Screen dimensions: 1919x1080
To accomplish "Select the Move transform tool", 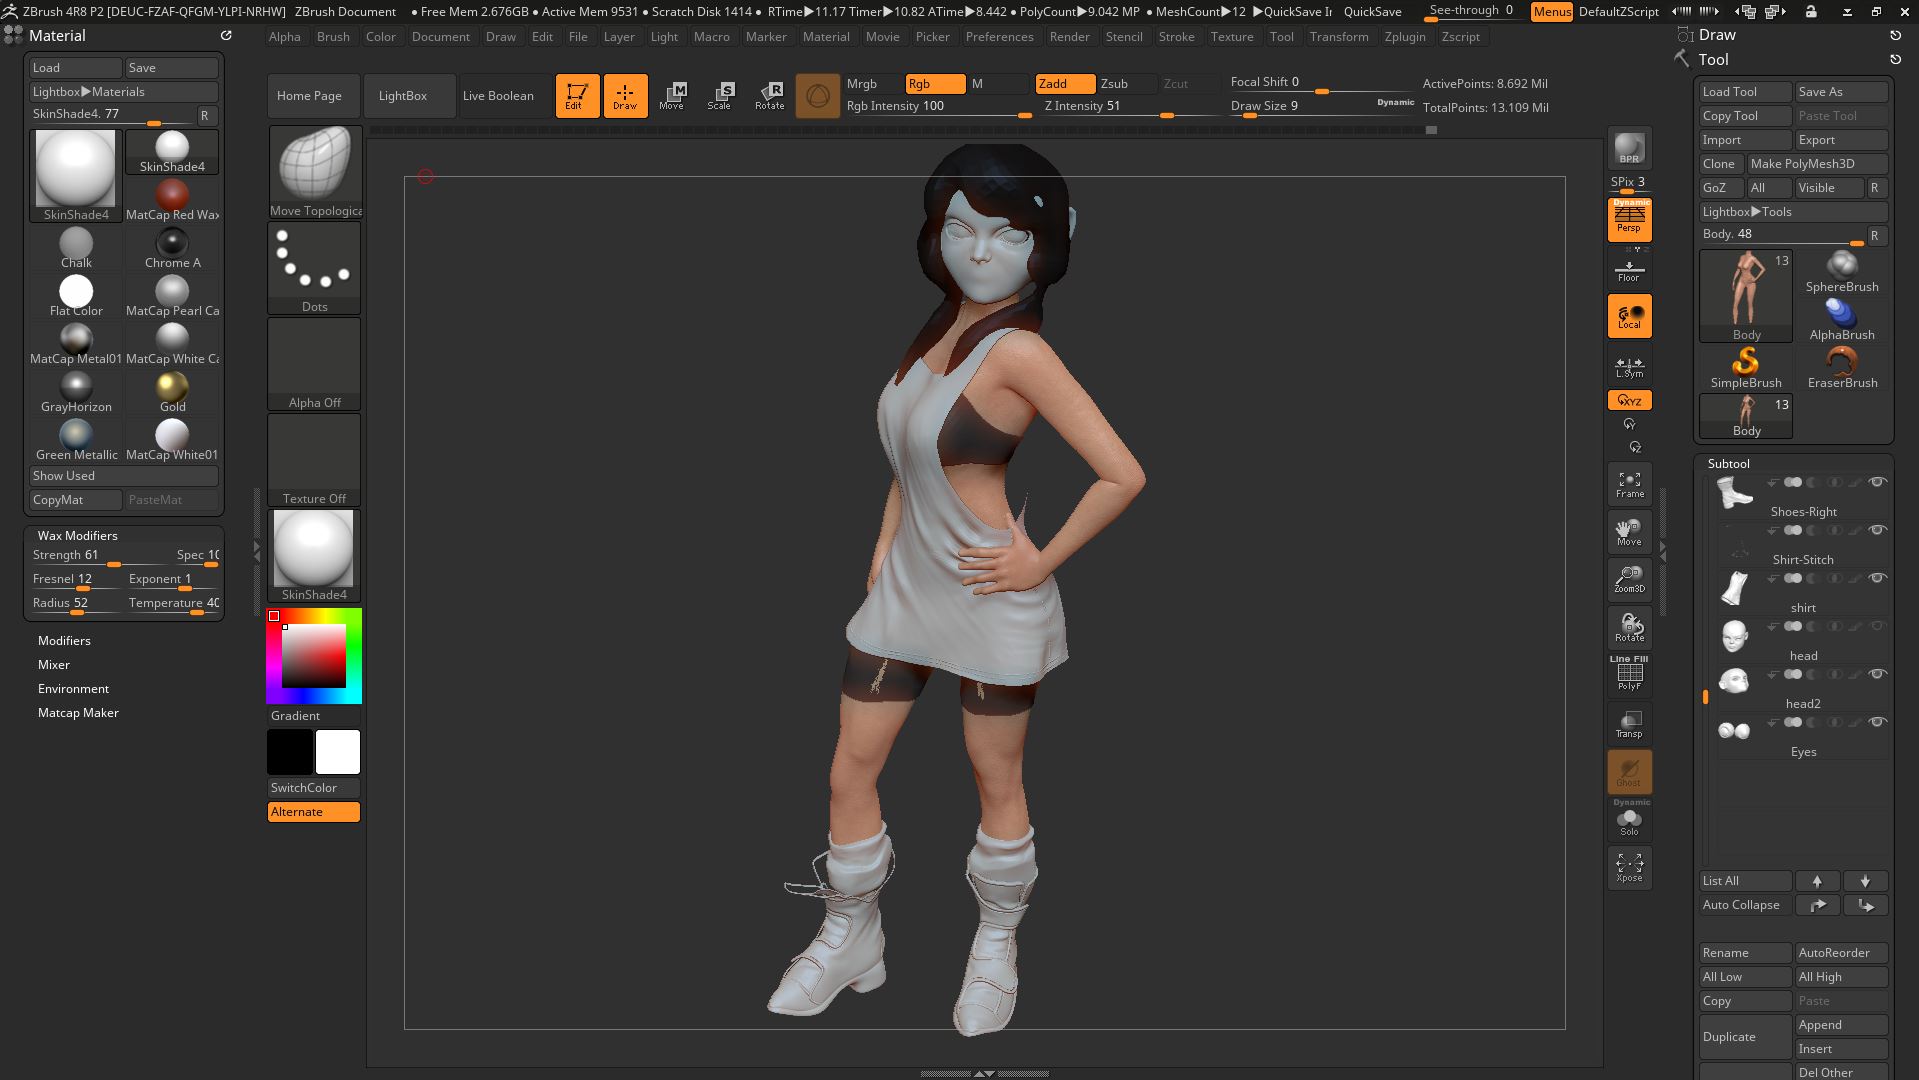I will click(672, 96).
